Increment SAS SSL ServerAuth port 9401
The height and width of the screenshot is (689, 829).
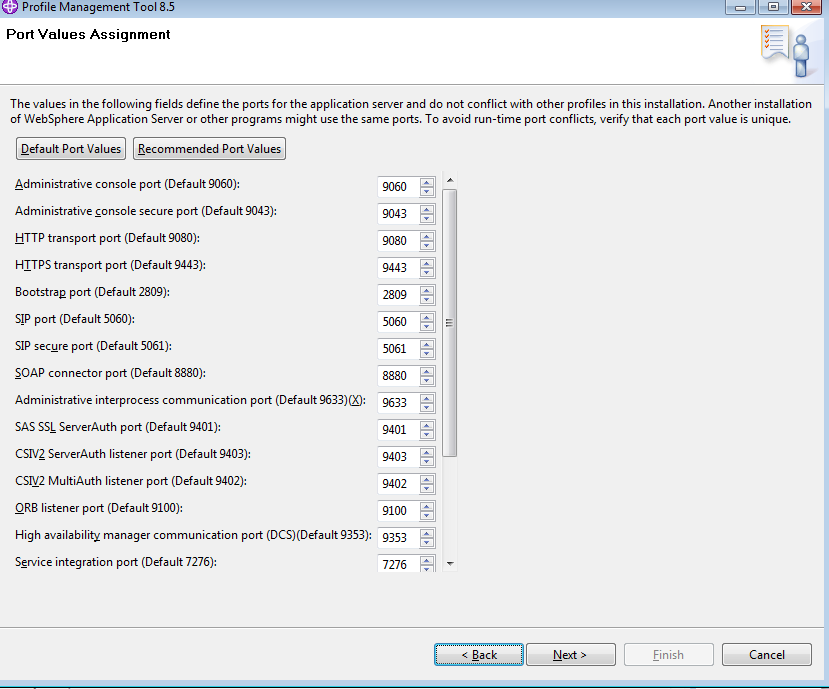click(x=427, y=425)
